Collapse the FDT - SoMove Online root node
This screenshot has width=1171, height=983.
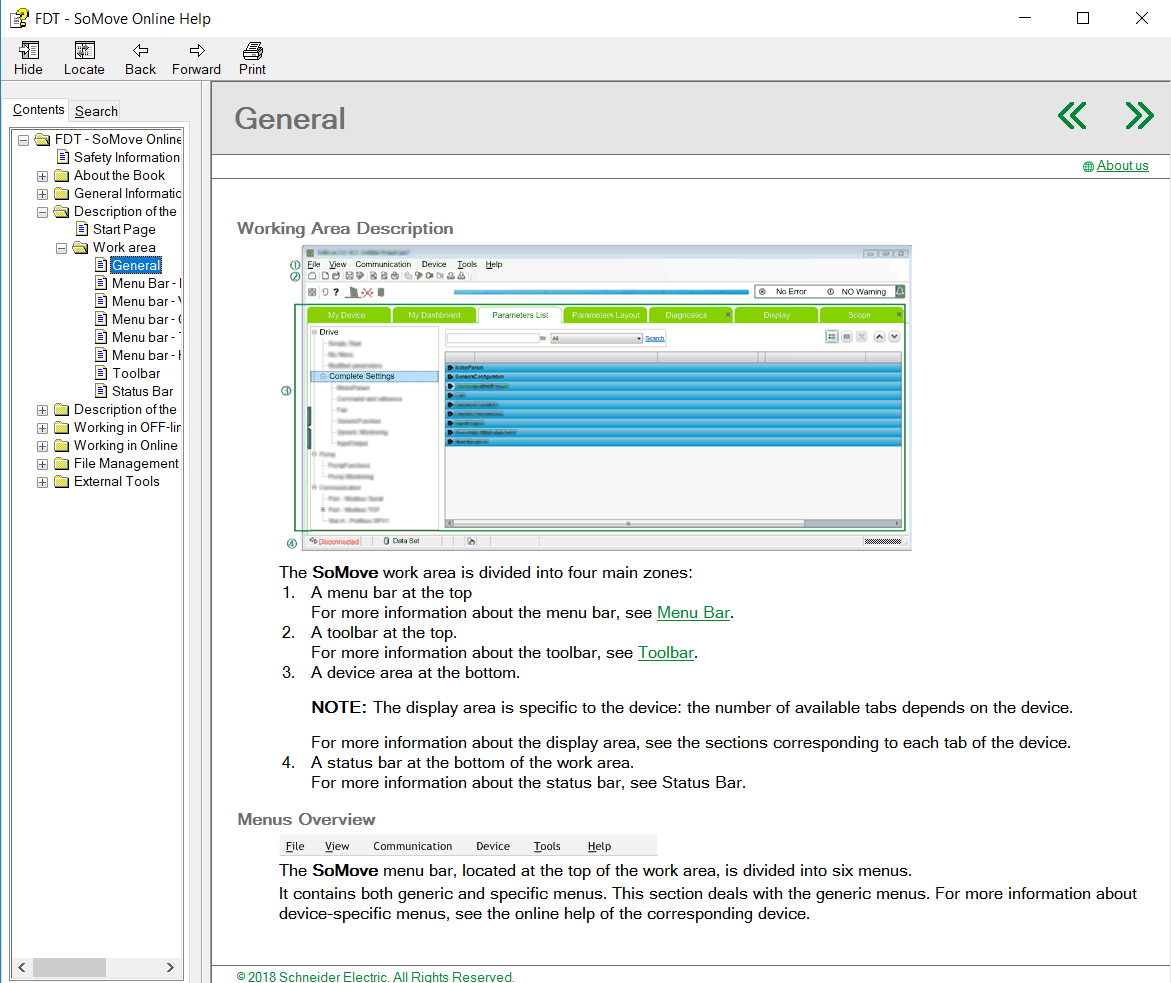(24, 140)
